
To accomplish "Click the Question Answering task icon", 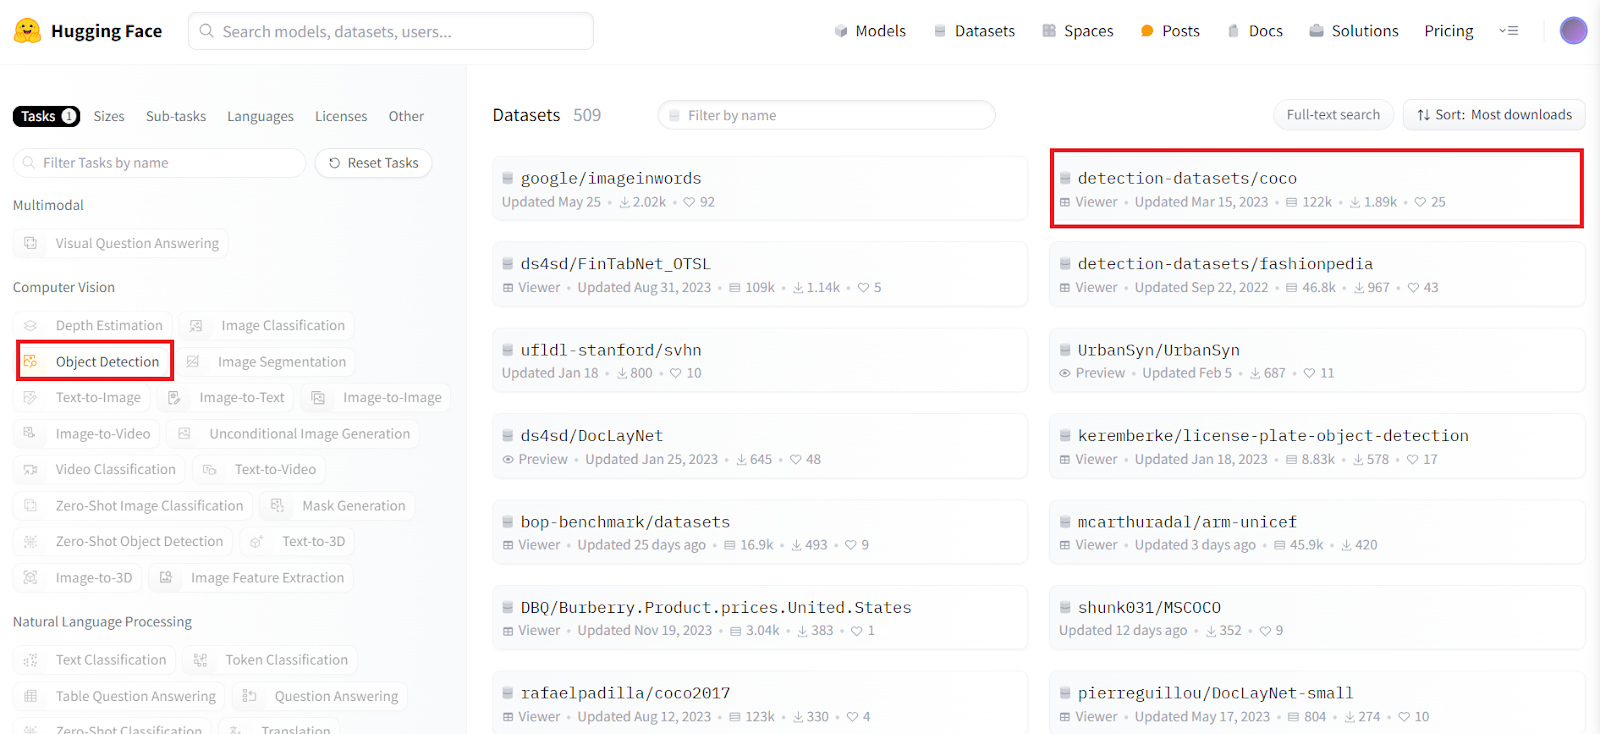I will pyautogui.click(x=250, y=696).
